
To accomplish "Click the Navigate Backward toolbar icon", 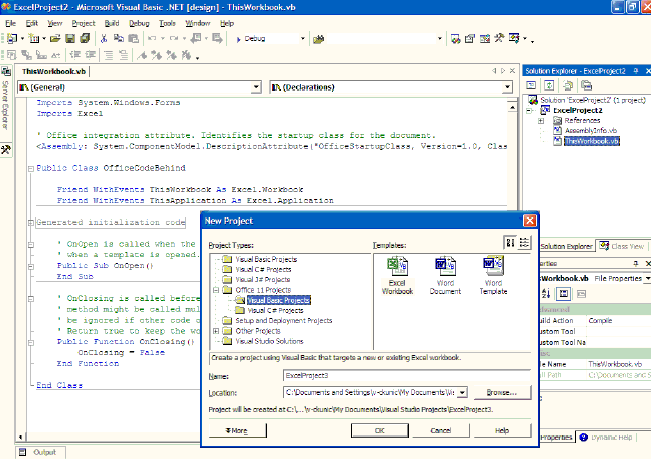I will click(x=196, y=39).
